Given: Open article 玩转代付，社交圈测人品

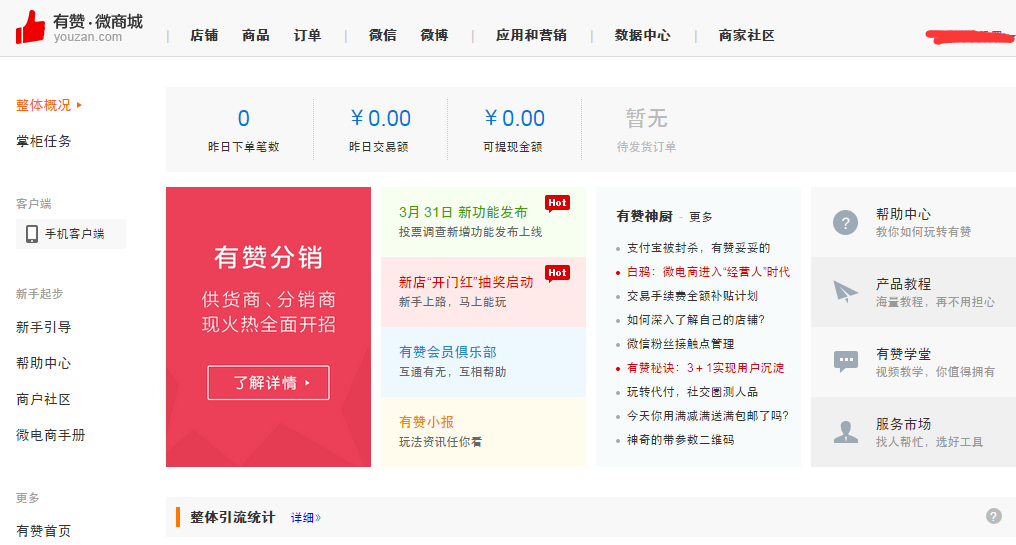Looking at the screenshot, I should [692, 391].
